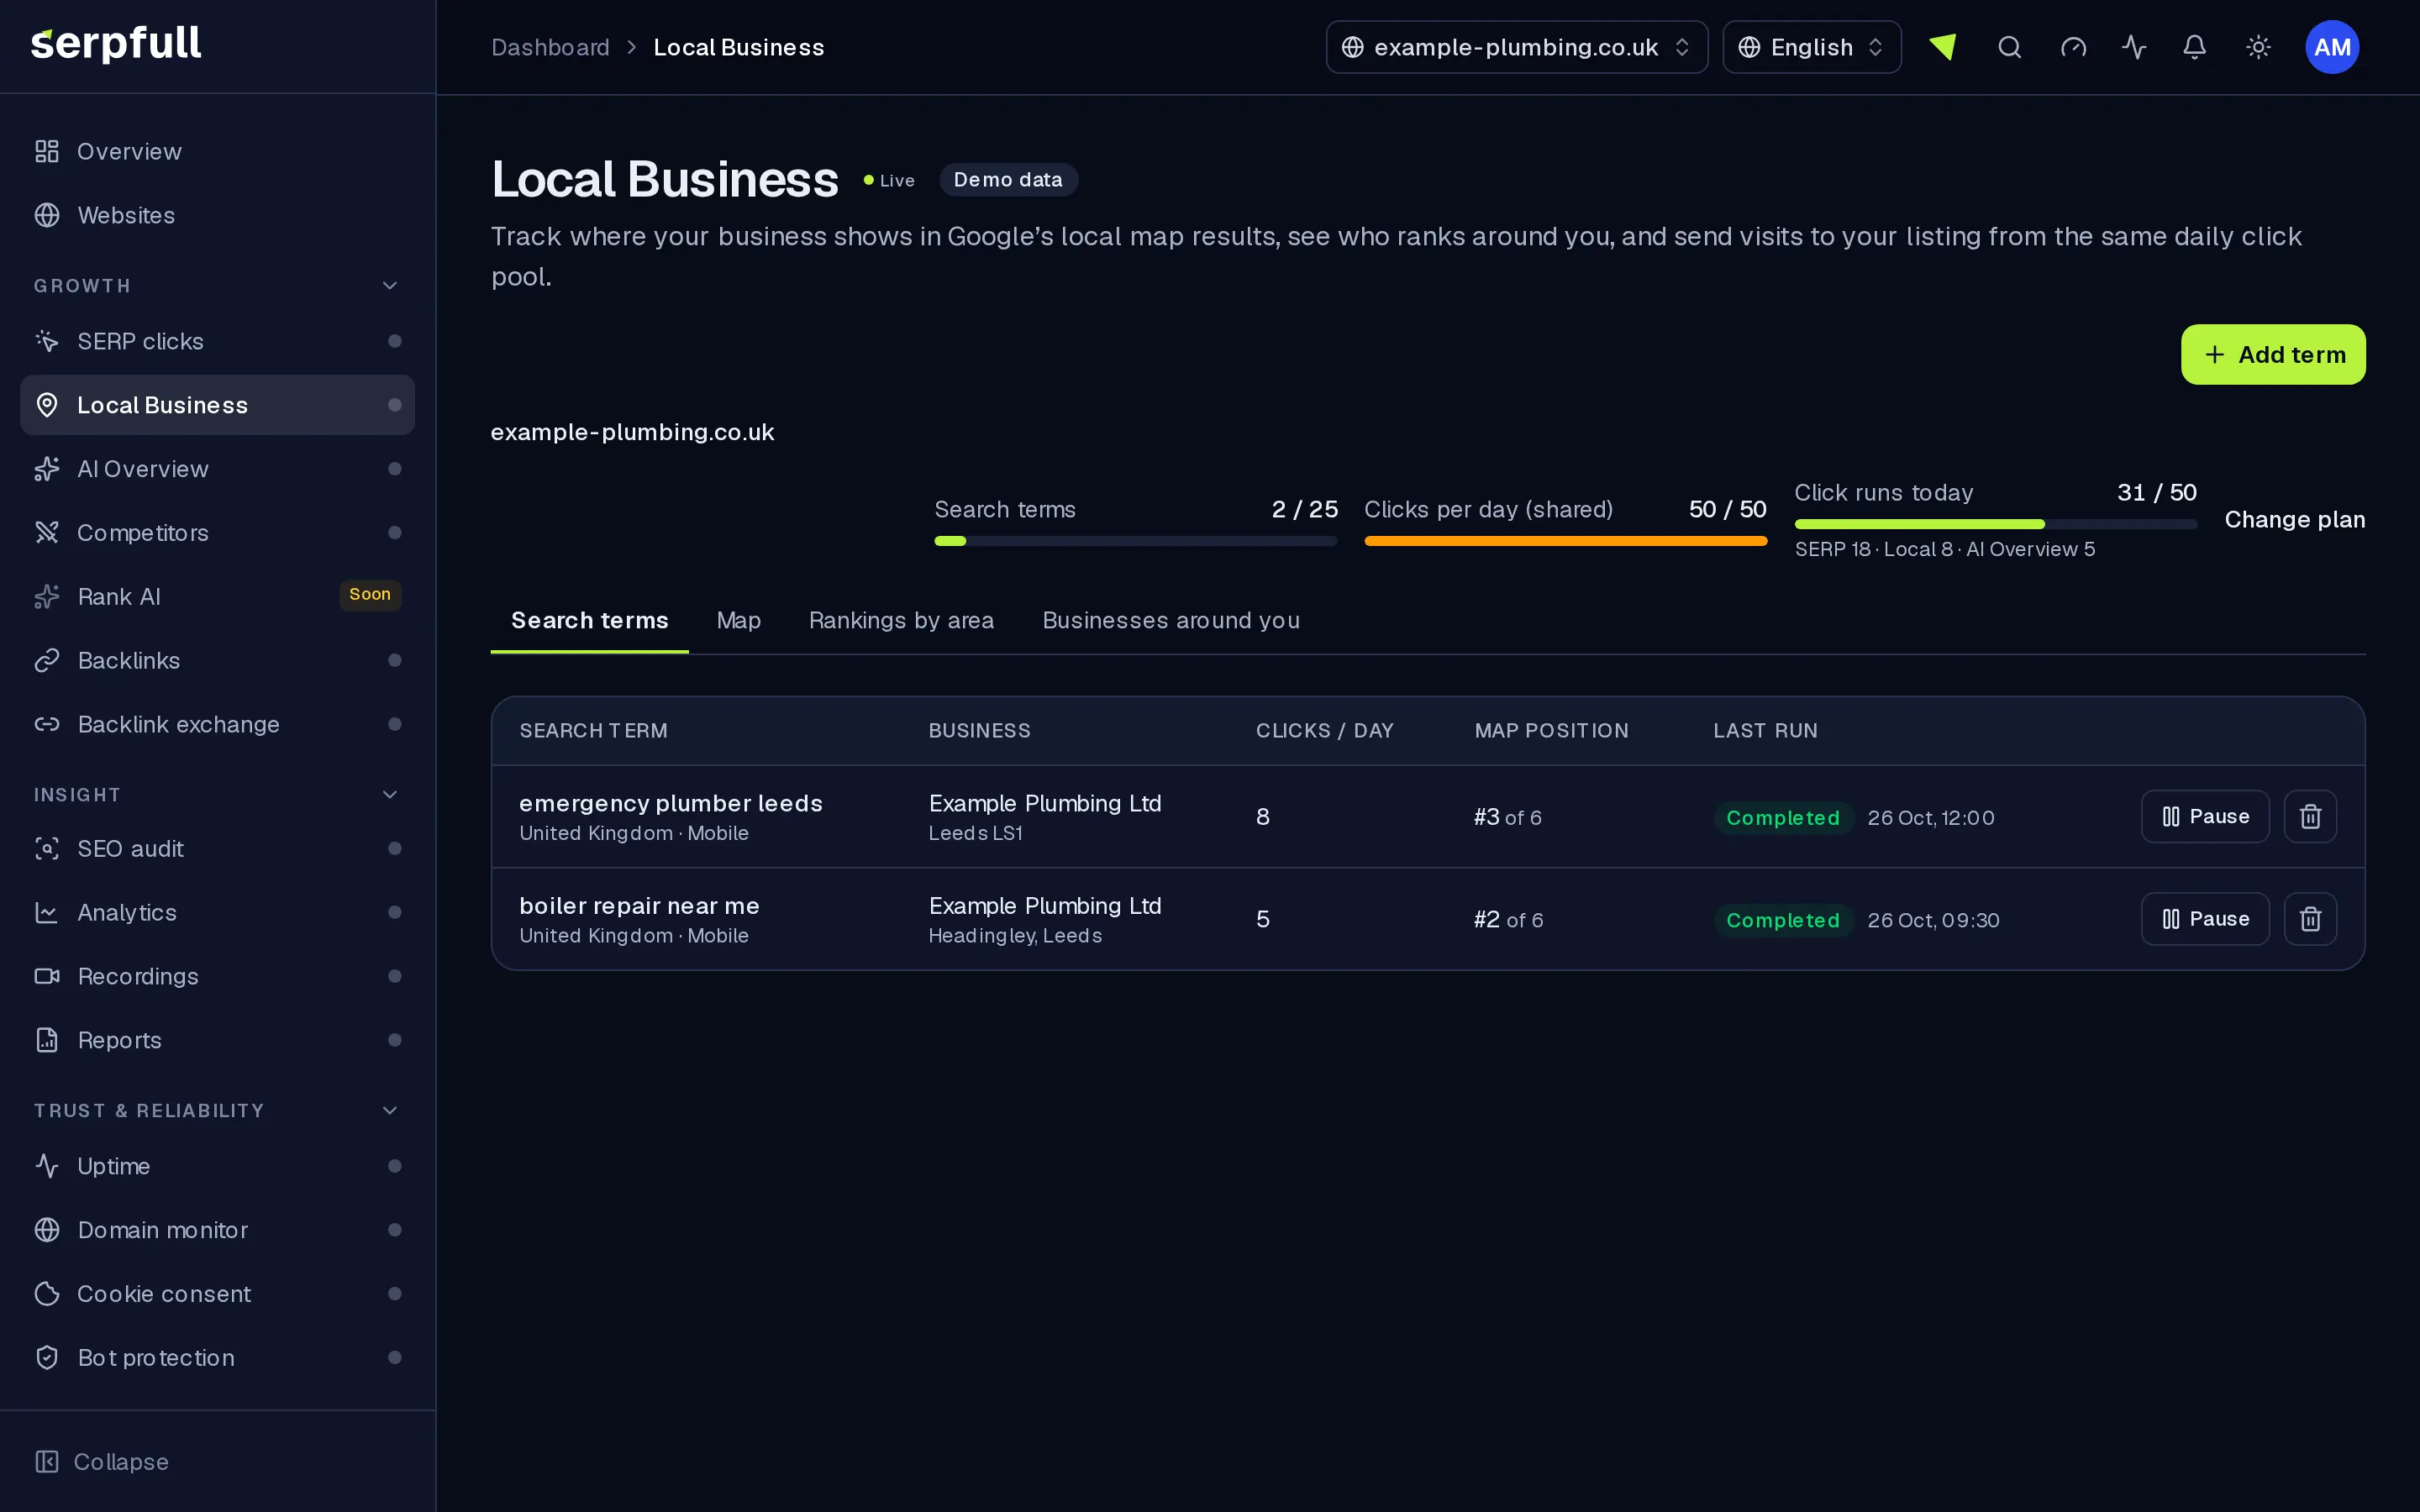Click the Change plan link

pos(2294,519)
